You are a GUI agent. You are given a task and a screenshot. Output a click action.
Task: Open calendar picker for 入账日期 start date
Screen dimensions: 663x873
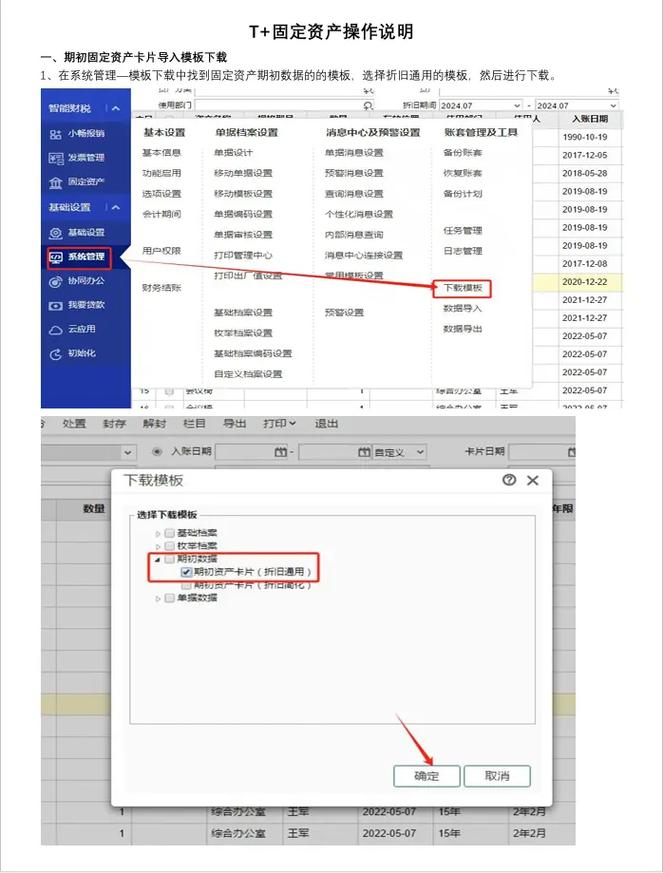click(281, 452)
